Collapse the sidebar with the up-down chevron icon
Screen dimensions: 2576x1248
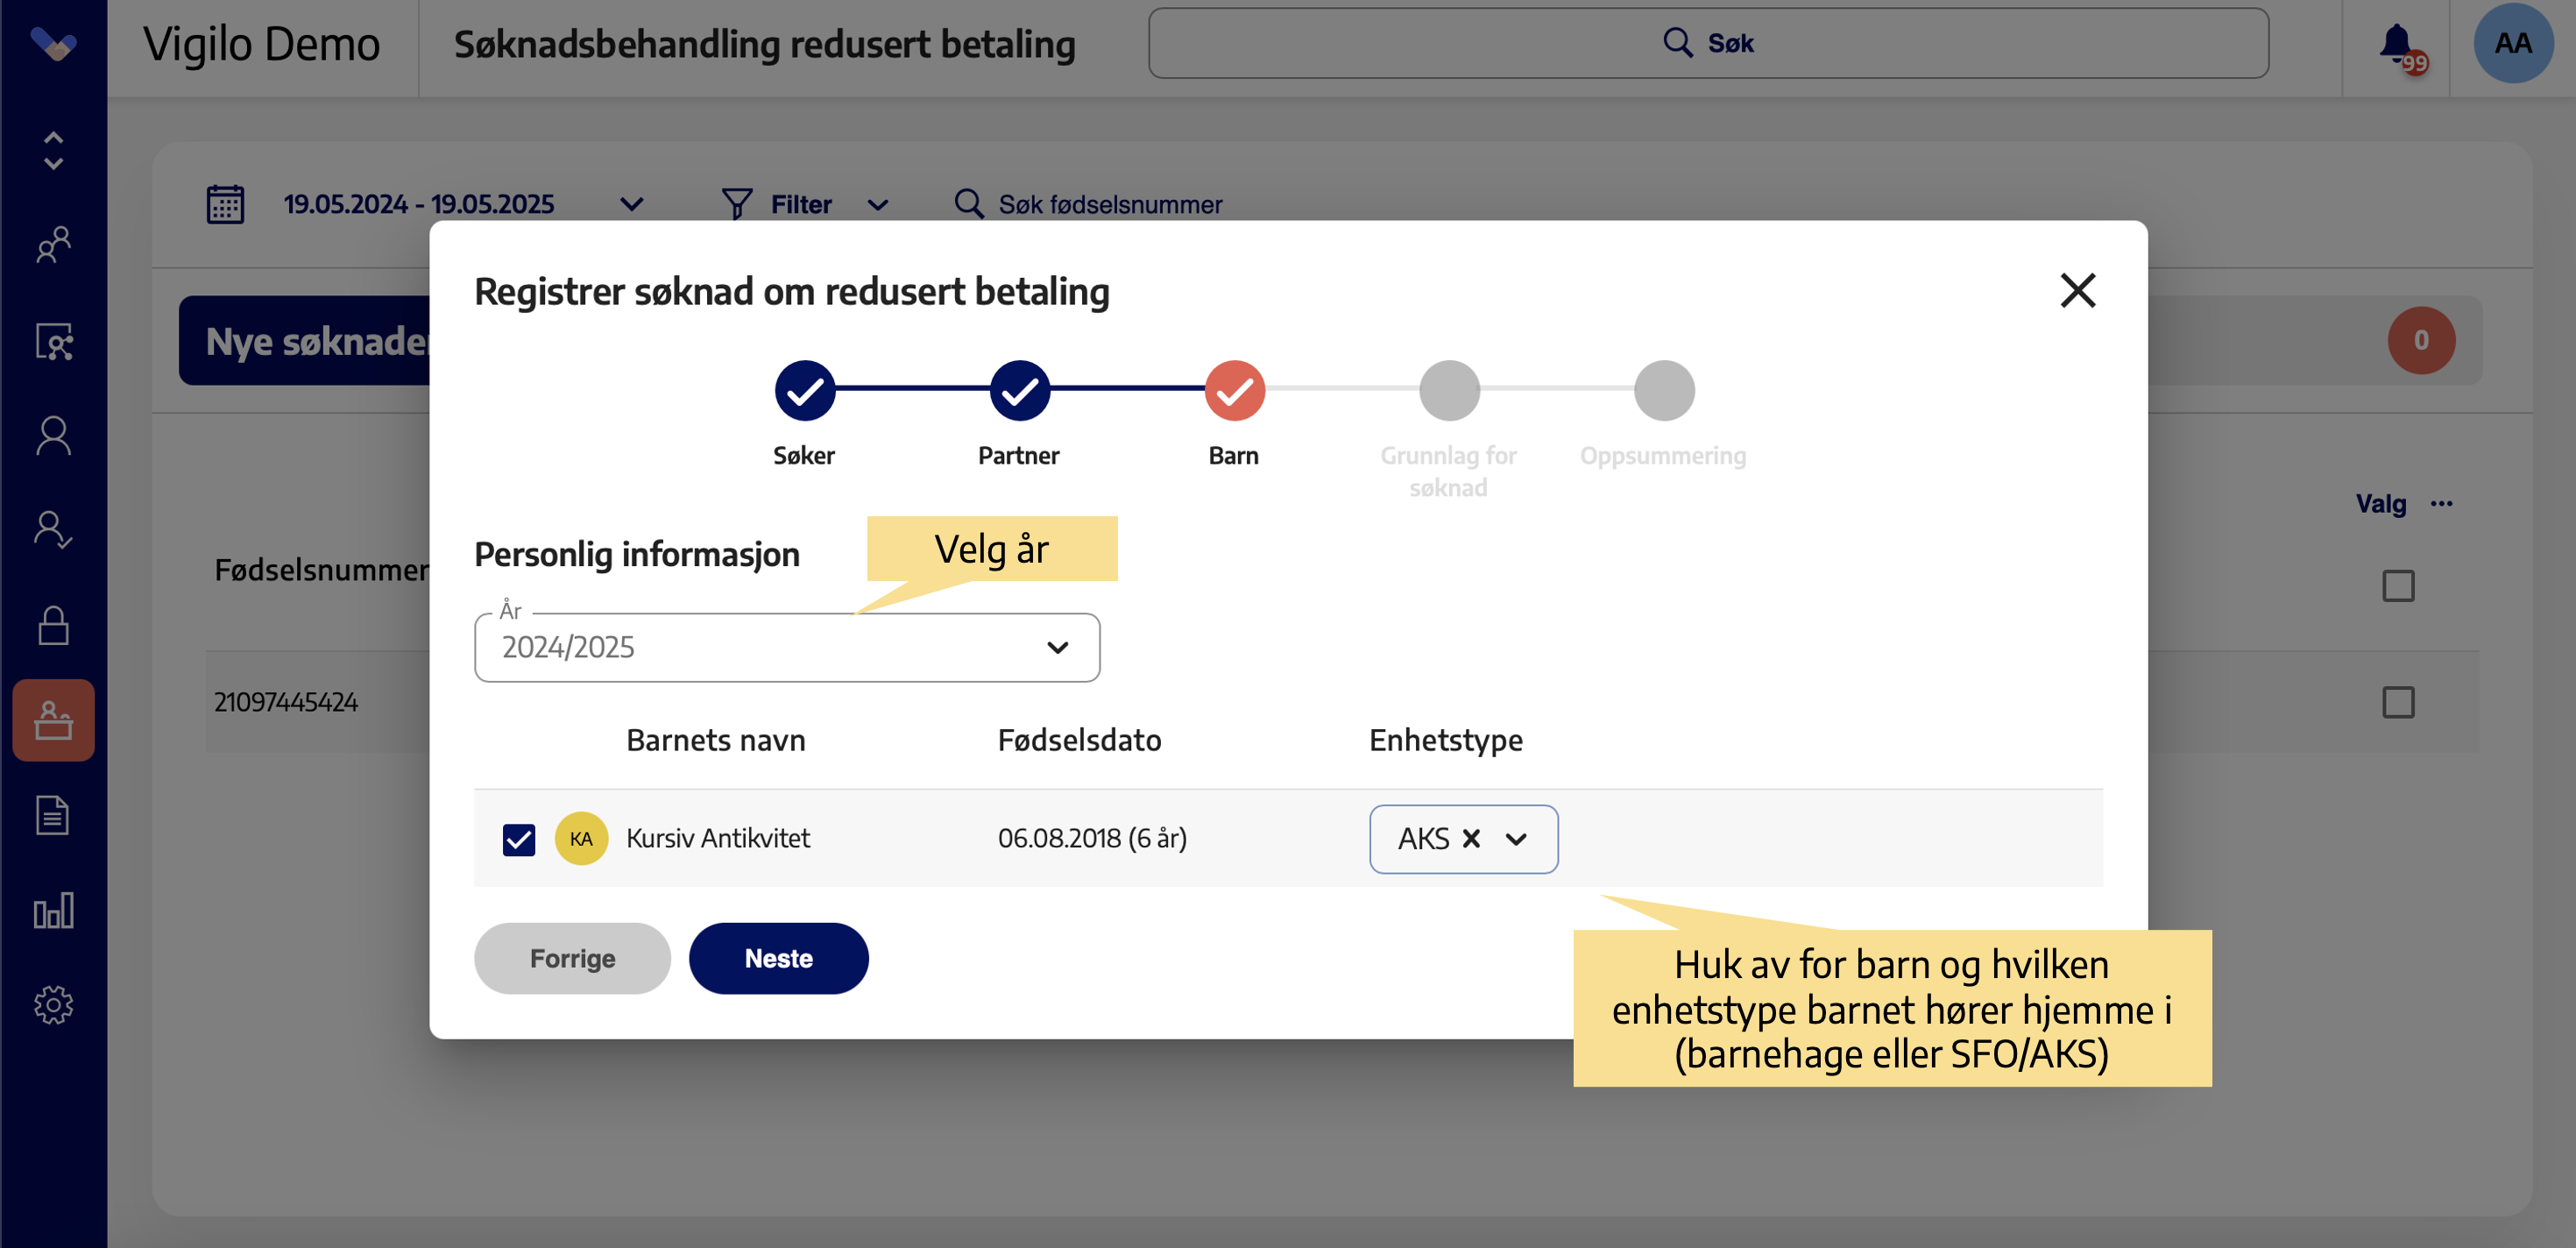pos(53,150)
